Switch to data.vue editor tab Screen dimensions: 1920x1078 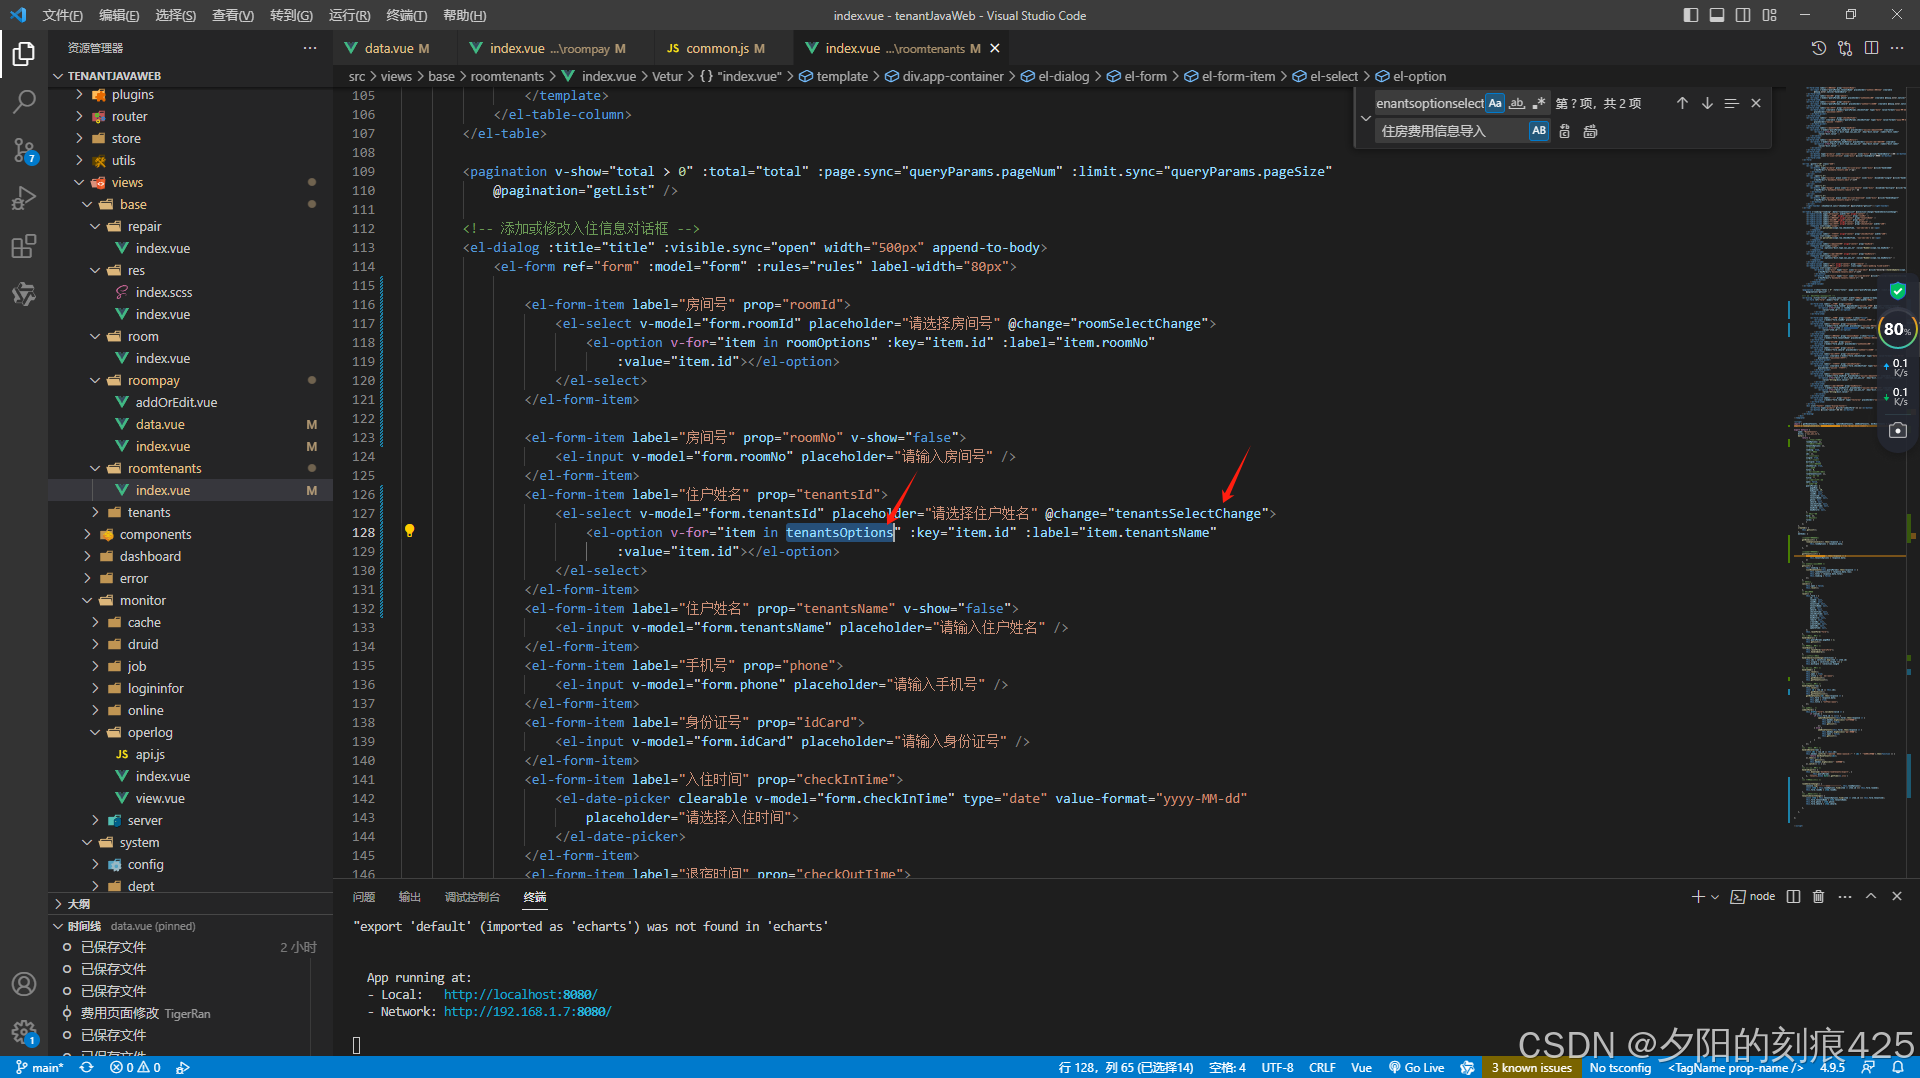388,48
